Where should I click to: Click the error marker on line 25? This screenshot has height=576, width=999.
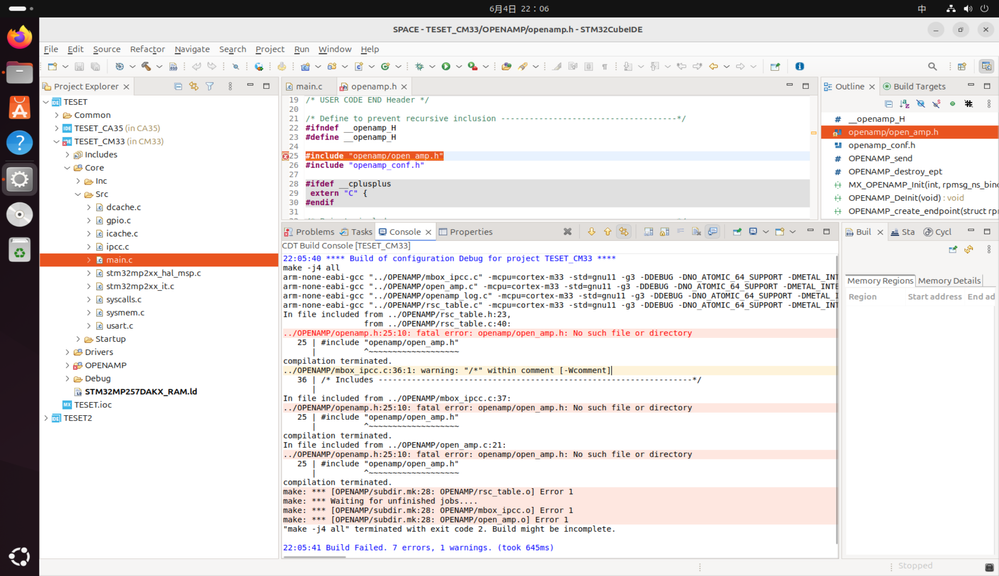coord(285,155)
